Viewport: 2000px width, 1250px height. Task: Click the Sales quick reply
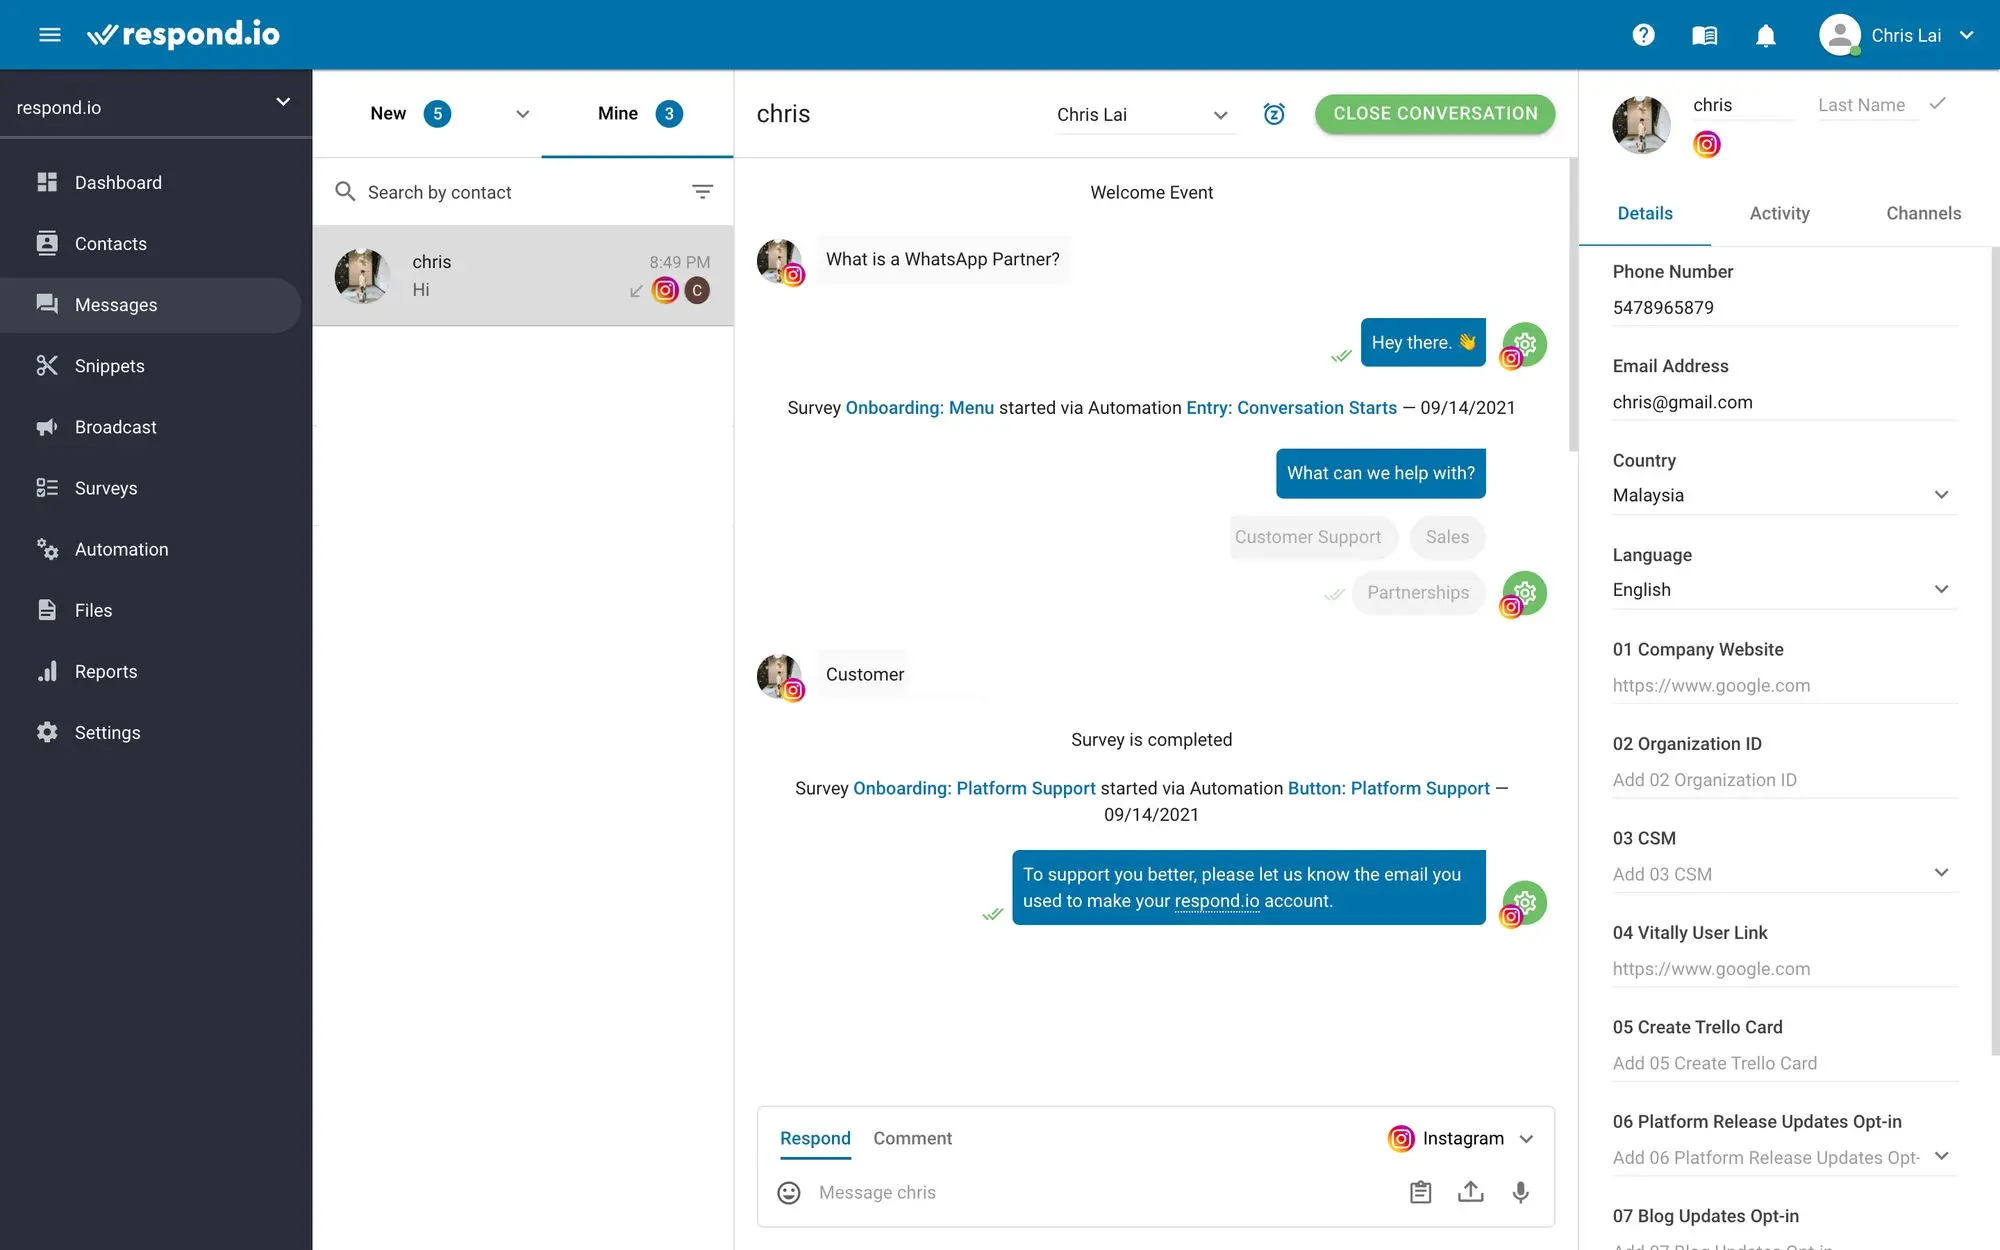click(x=1447, y=537)
